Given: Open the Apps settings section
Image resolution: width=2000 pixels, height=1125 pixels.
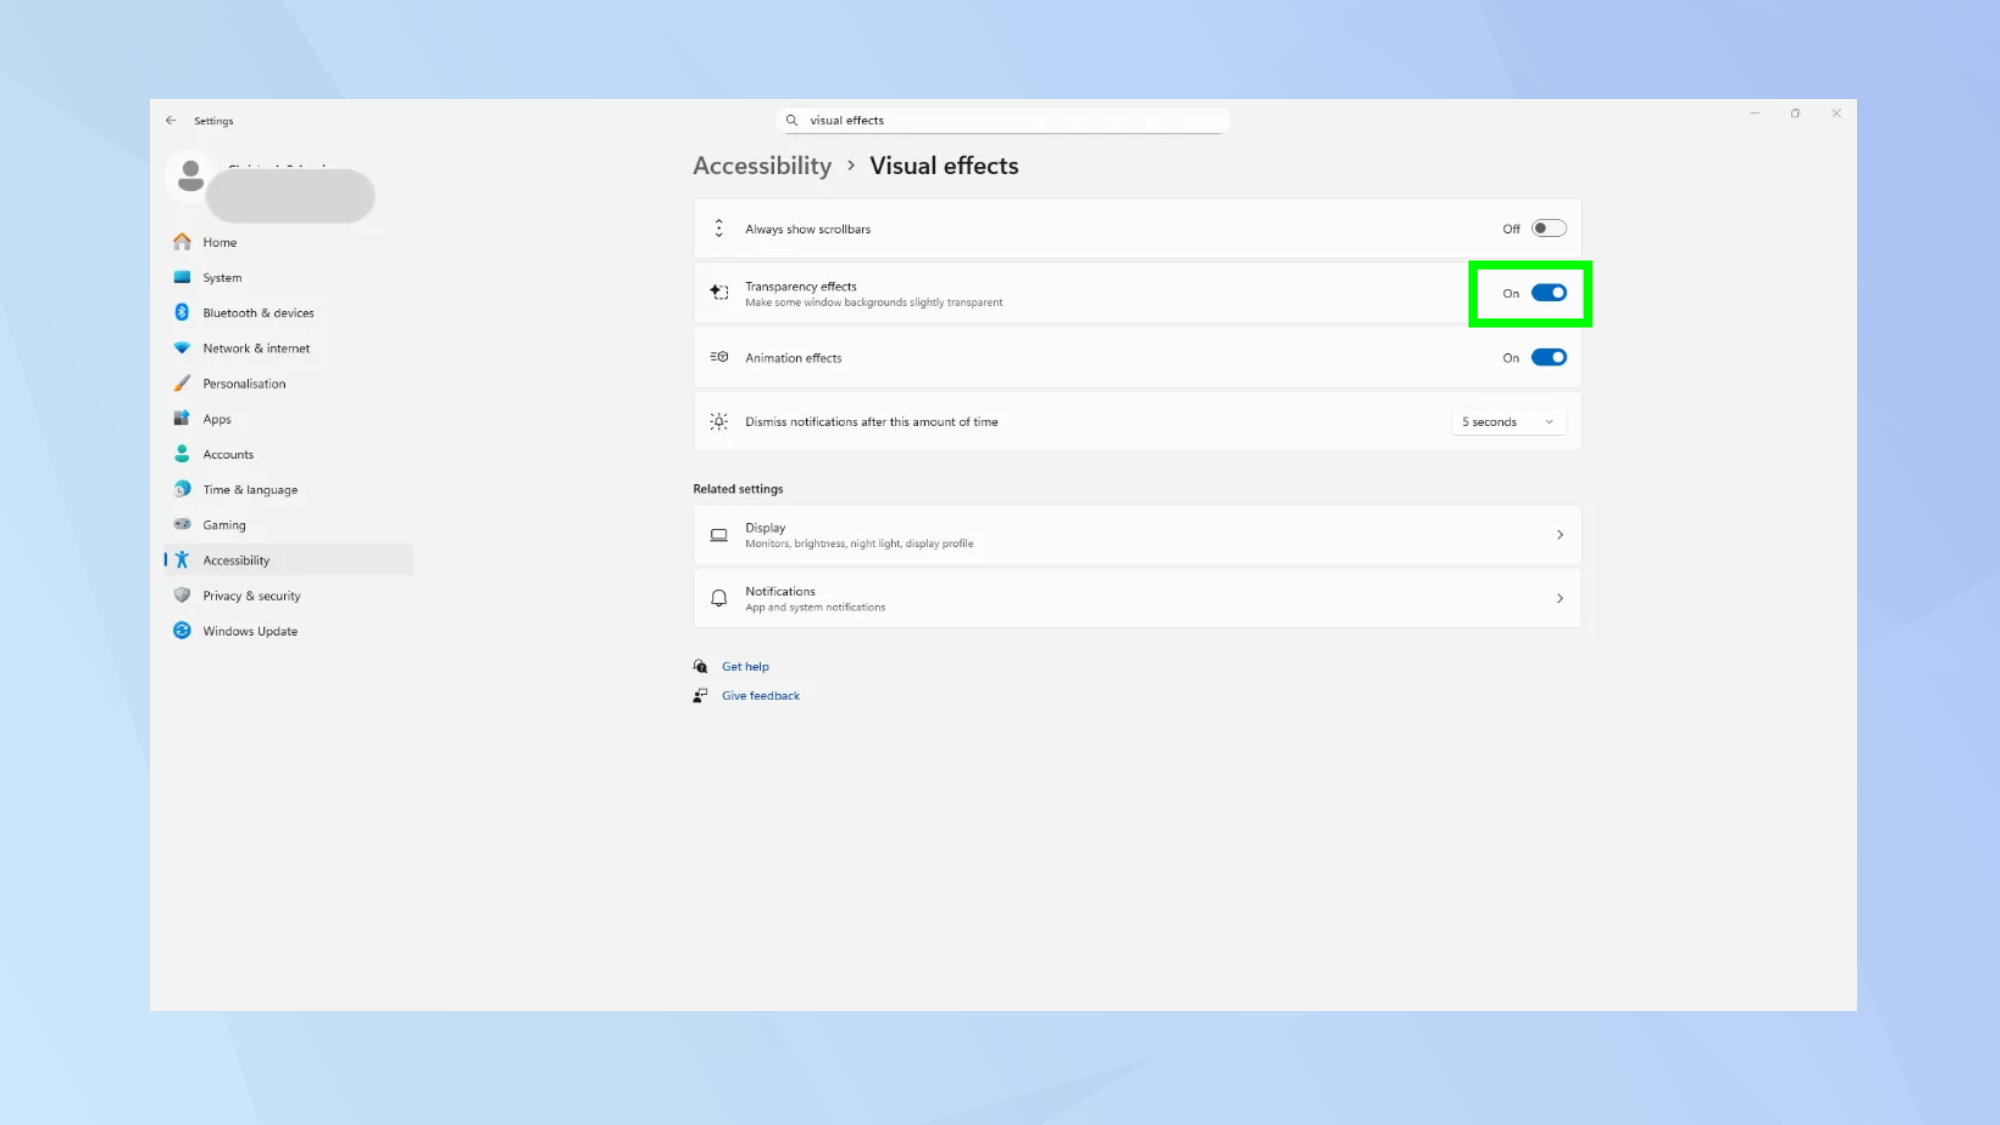Looking at the screenshot, I should pos(216,418).
